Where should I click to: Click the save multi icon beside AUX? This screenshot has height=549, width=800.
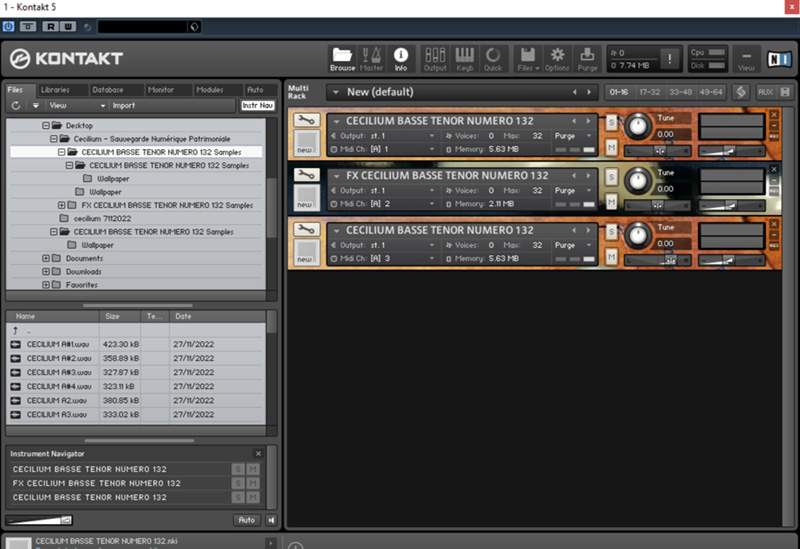click(785, 92)
